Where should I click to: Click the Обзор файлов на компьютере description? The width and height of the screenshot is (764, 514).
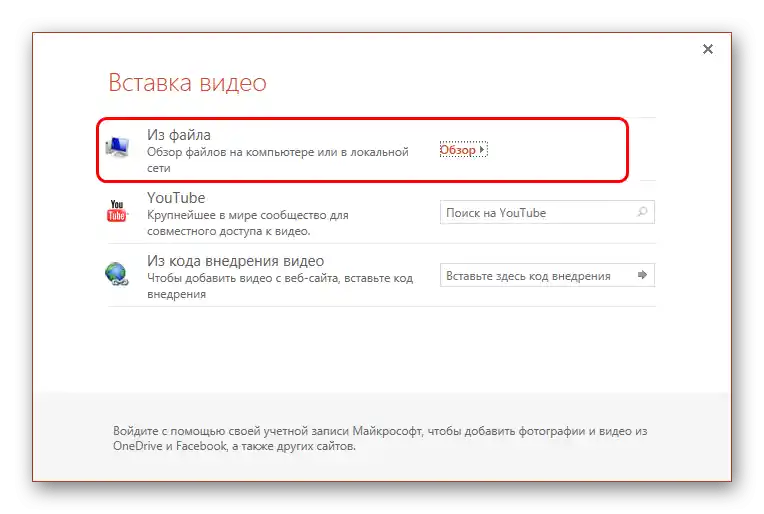pos(278,160)
